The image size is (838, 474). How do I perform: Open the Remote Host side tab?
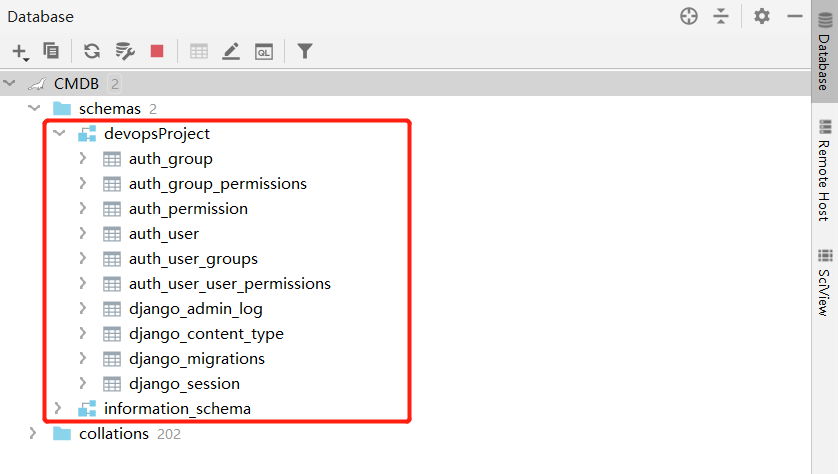[x=825, y=170]
